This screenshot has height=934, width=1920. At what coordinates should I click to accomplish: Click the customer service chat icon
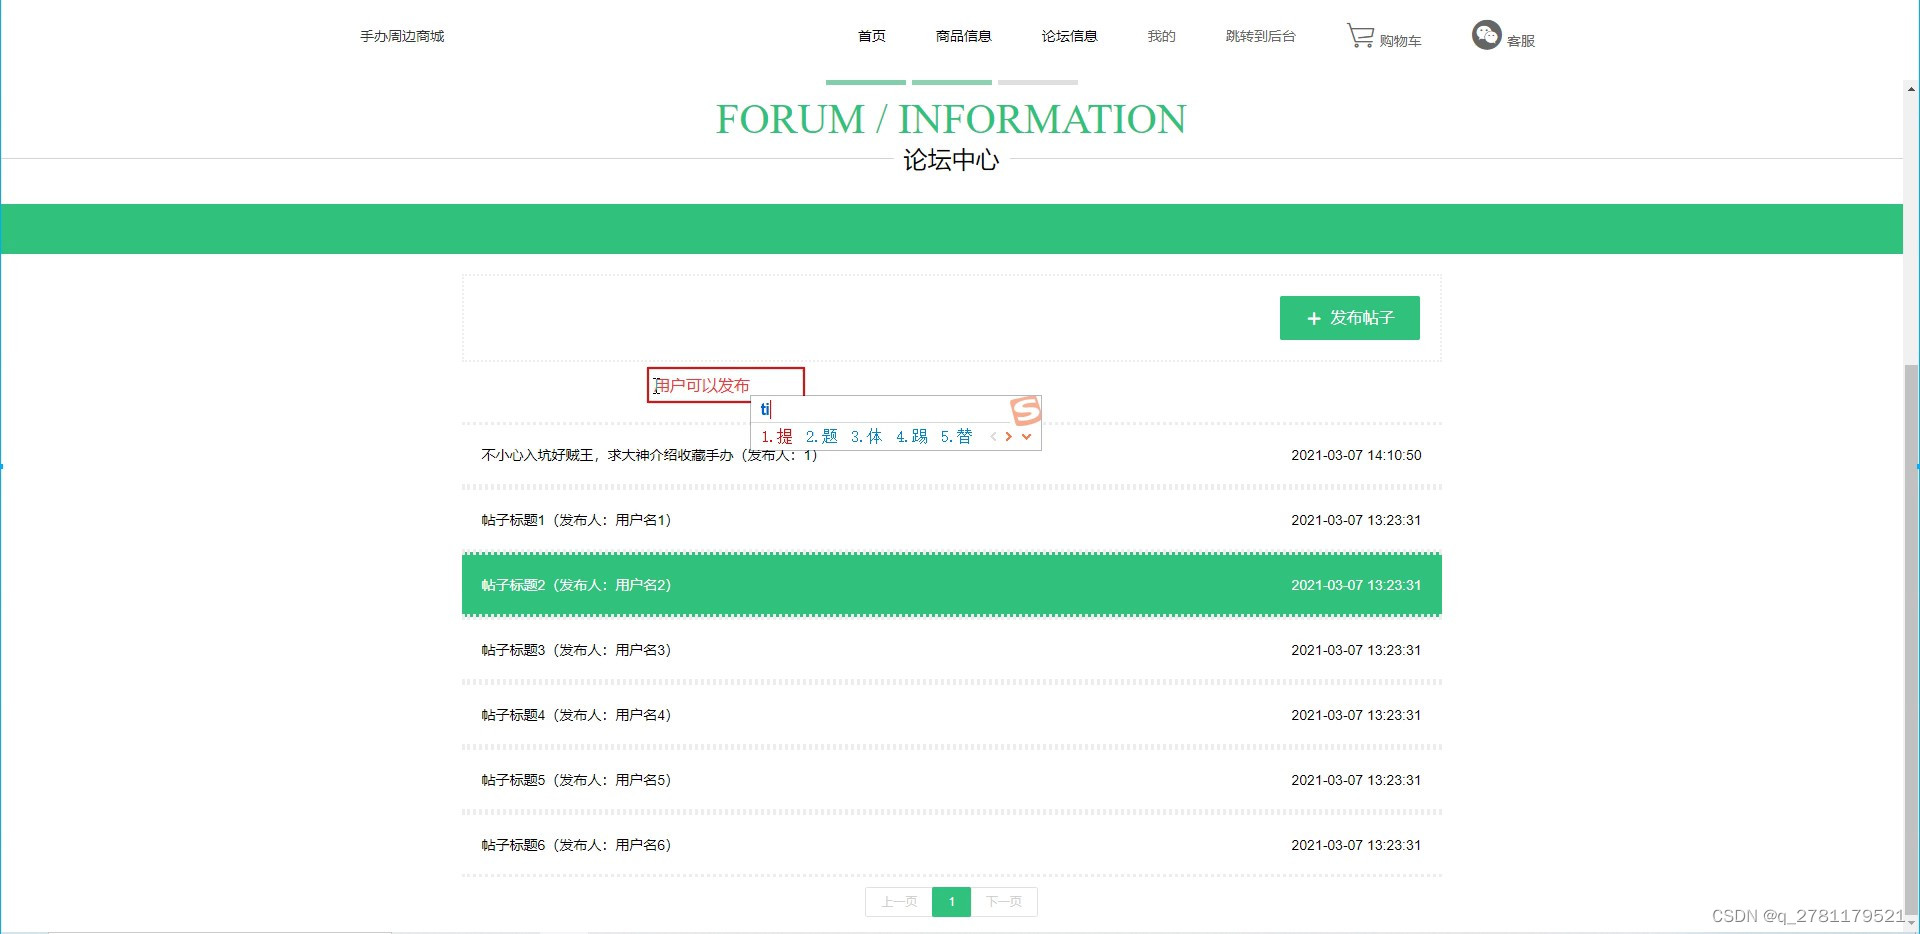coord(1486,35)
